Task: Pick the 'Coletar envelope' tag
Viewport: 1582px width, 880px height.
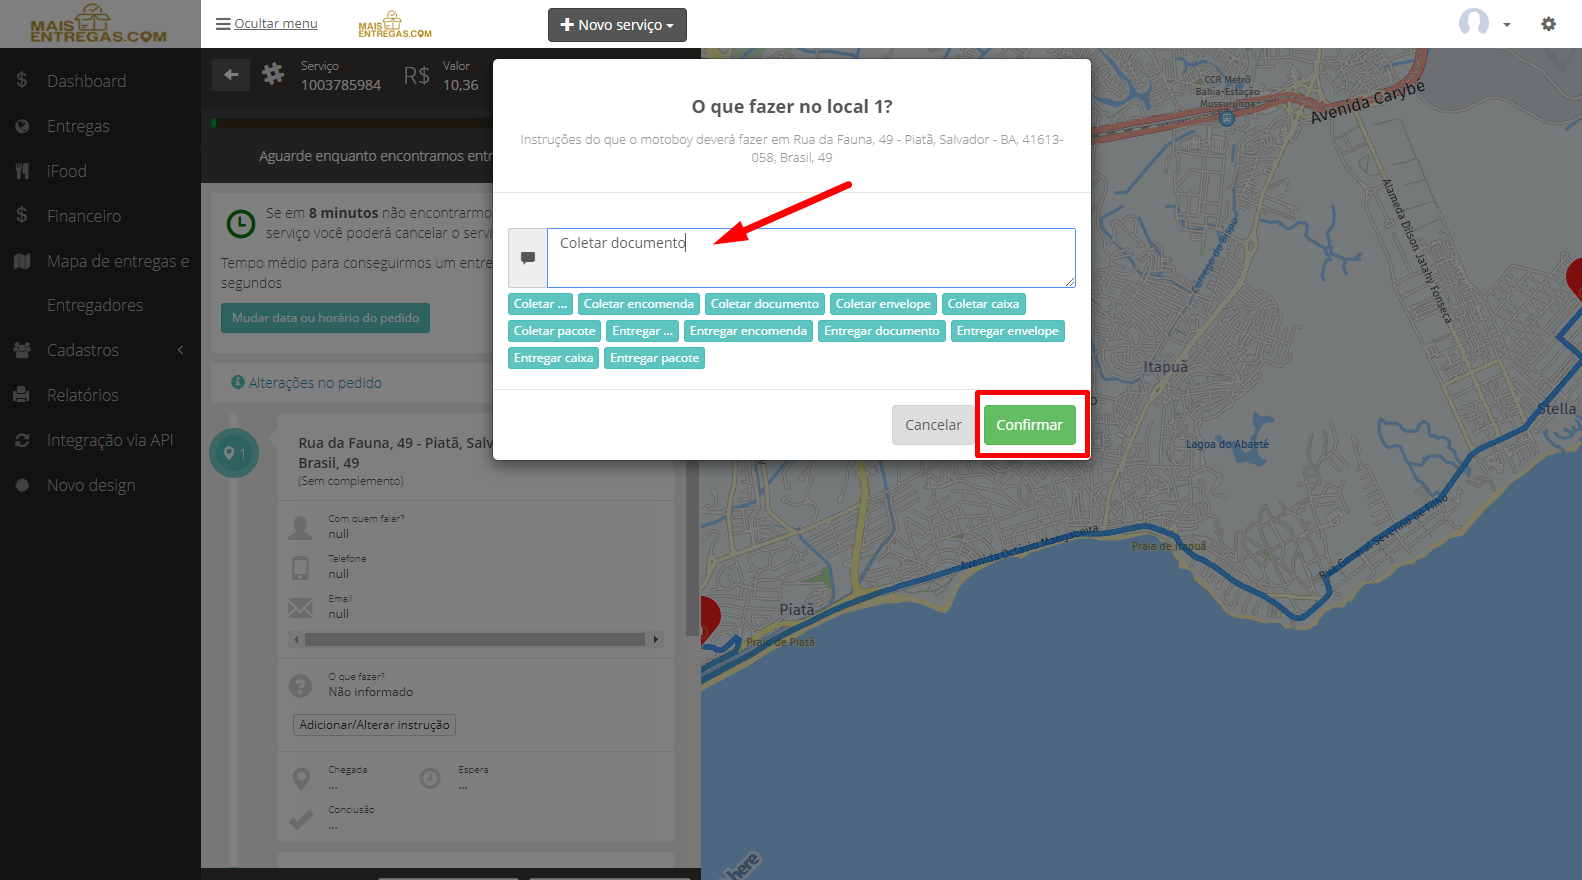Action: tap(883, 304)
